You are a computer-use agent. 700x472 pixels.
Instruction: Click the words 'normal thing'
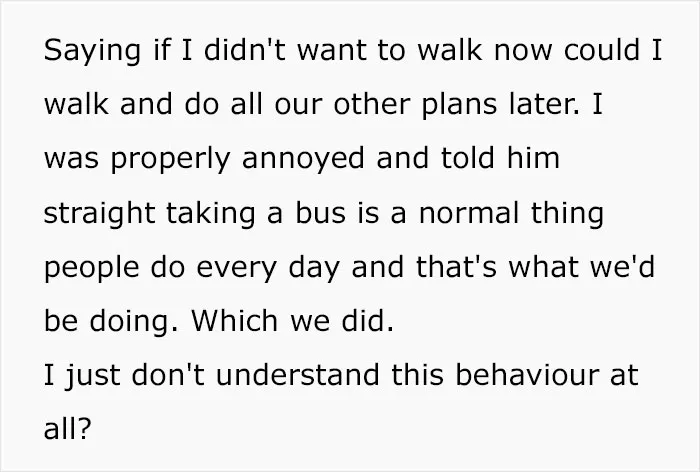point(511,214)
